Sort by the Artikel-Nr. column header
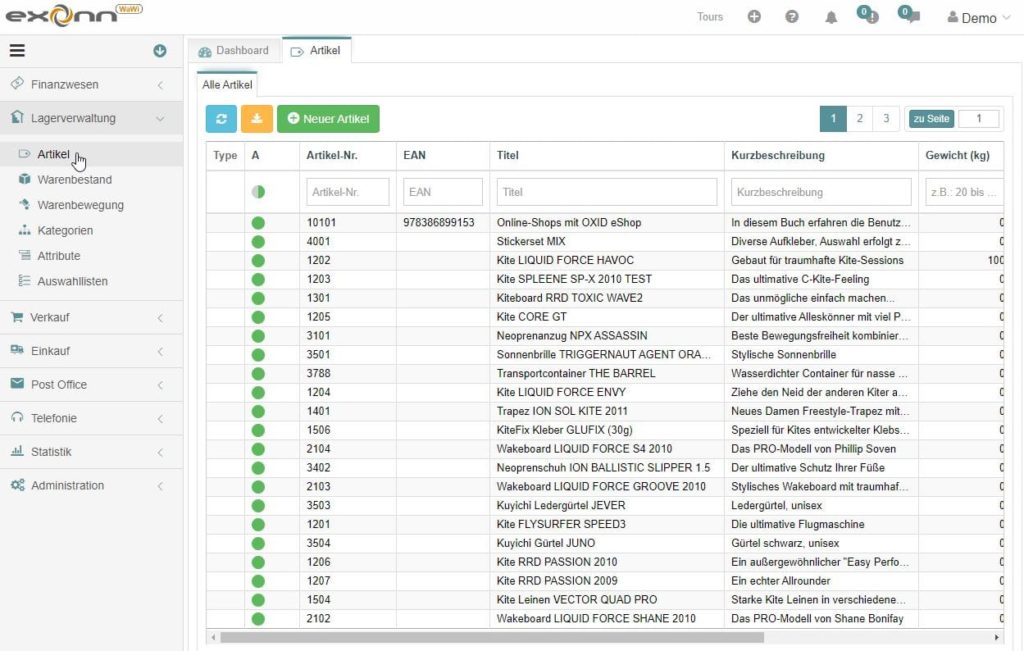 [332, 155]
